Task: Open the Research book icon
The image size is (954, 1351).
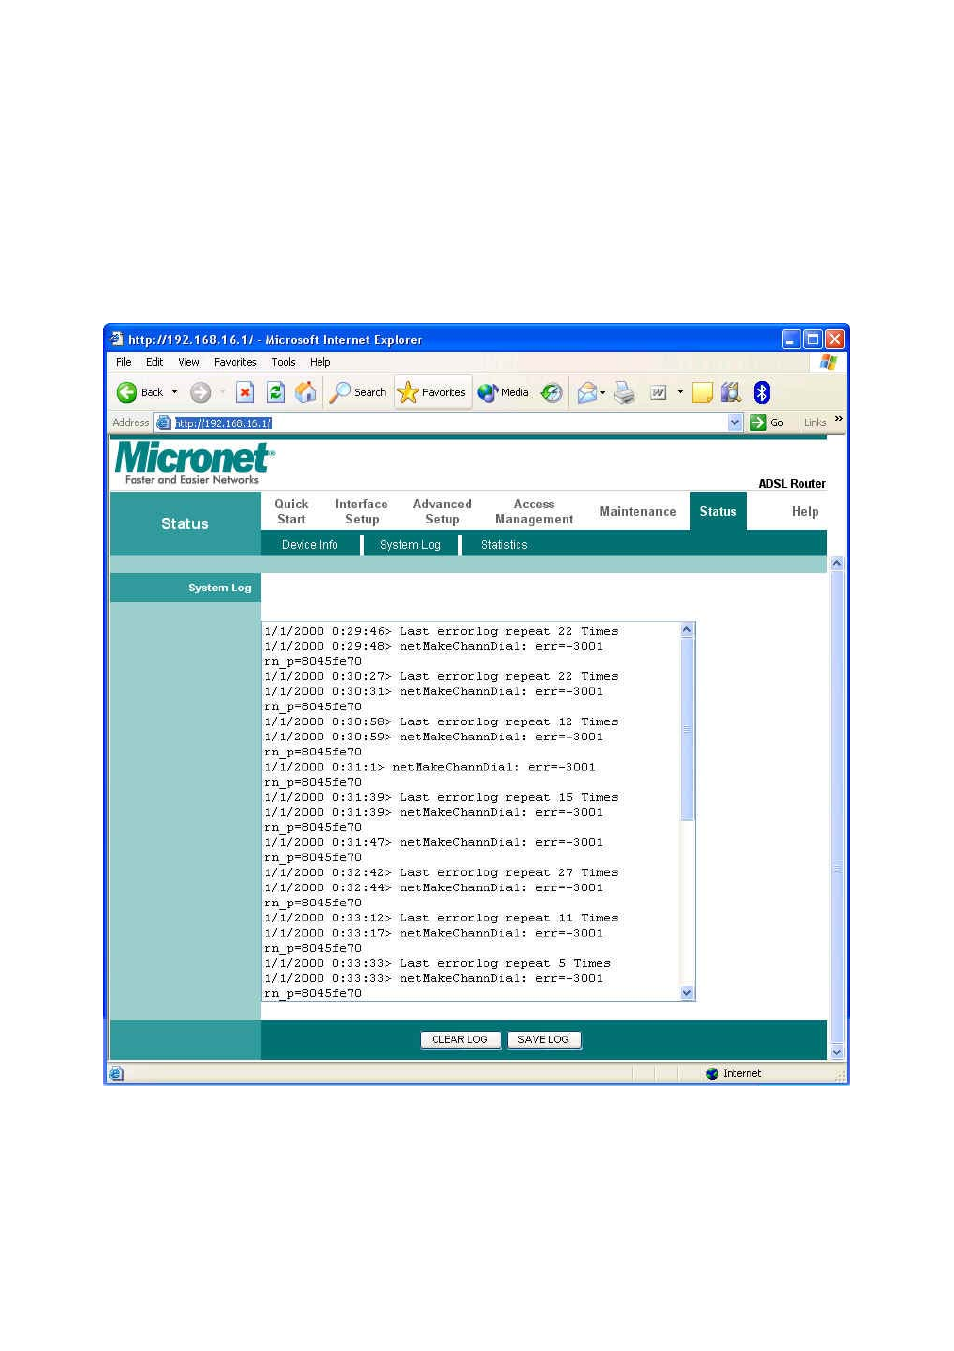Action: tap(731, 393)
